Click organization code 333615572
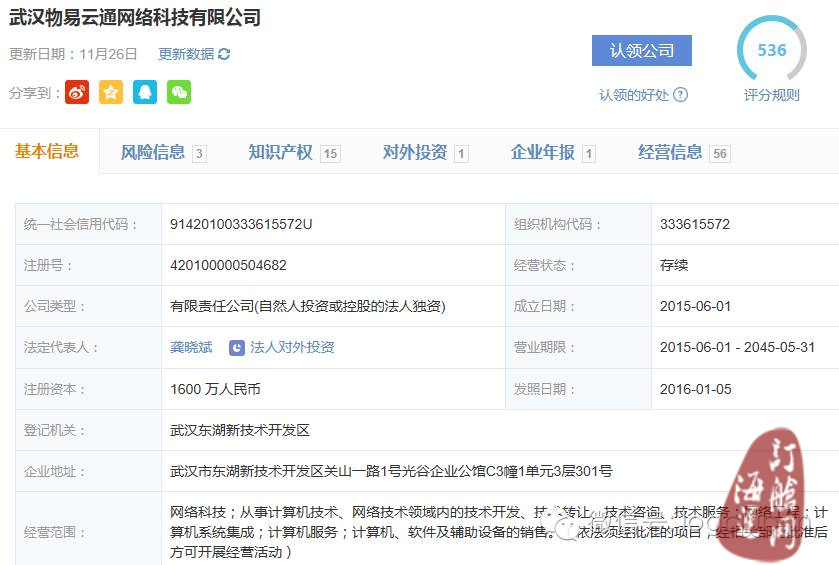The height and width of the screenshot is (565, 839). [x=695, y=224]
